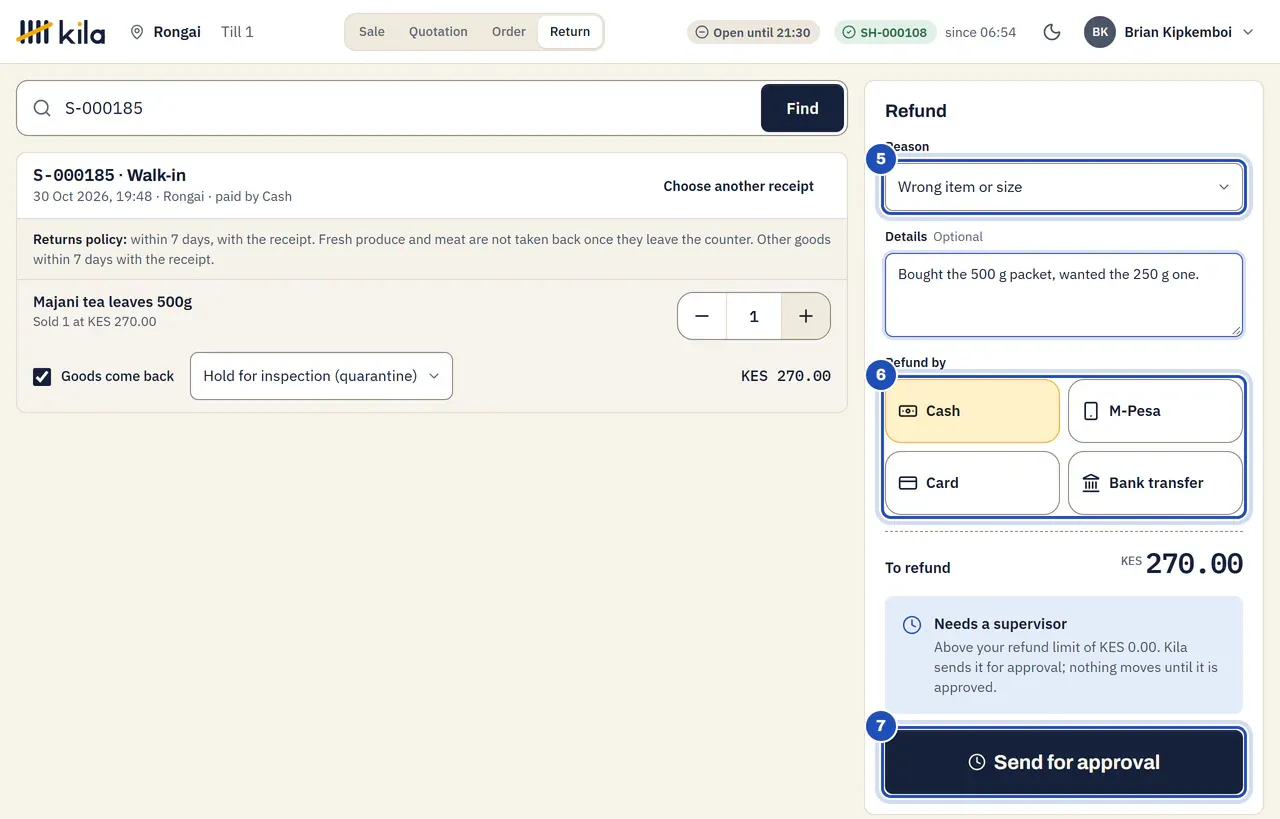
Task: Click the quantity value field showing 1
Action: pyautogui.click(x=754, y=316)
